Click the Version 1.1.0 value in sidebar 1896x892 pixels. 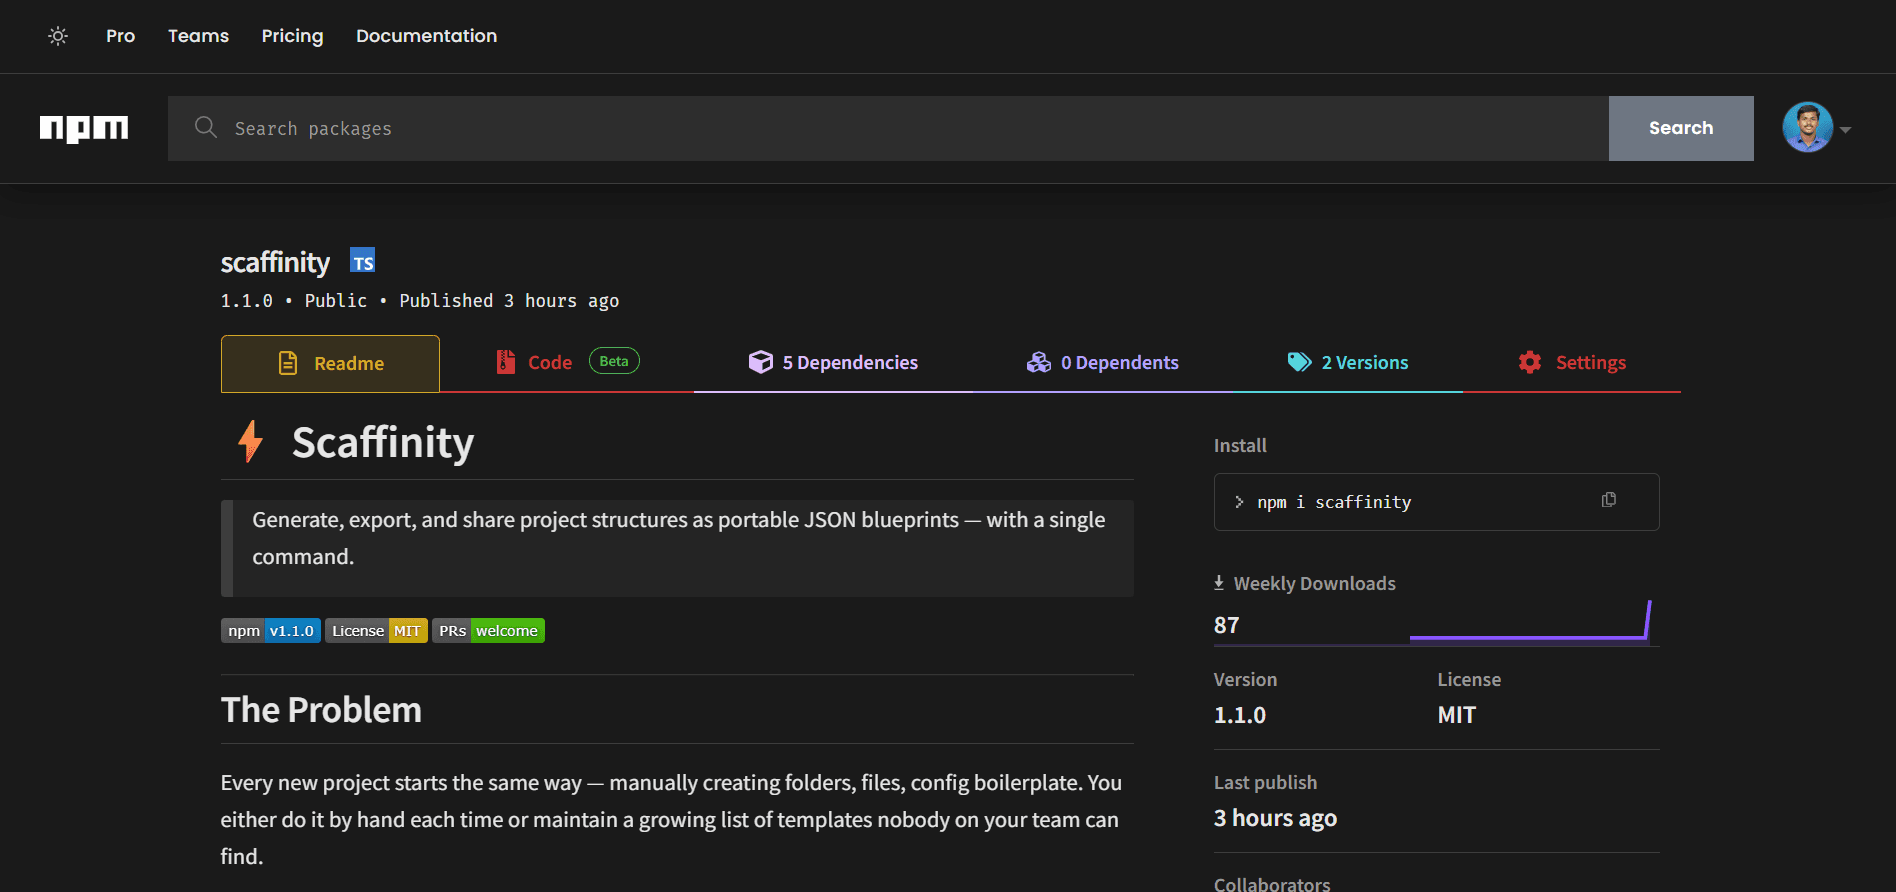(1240, 715)
